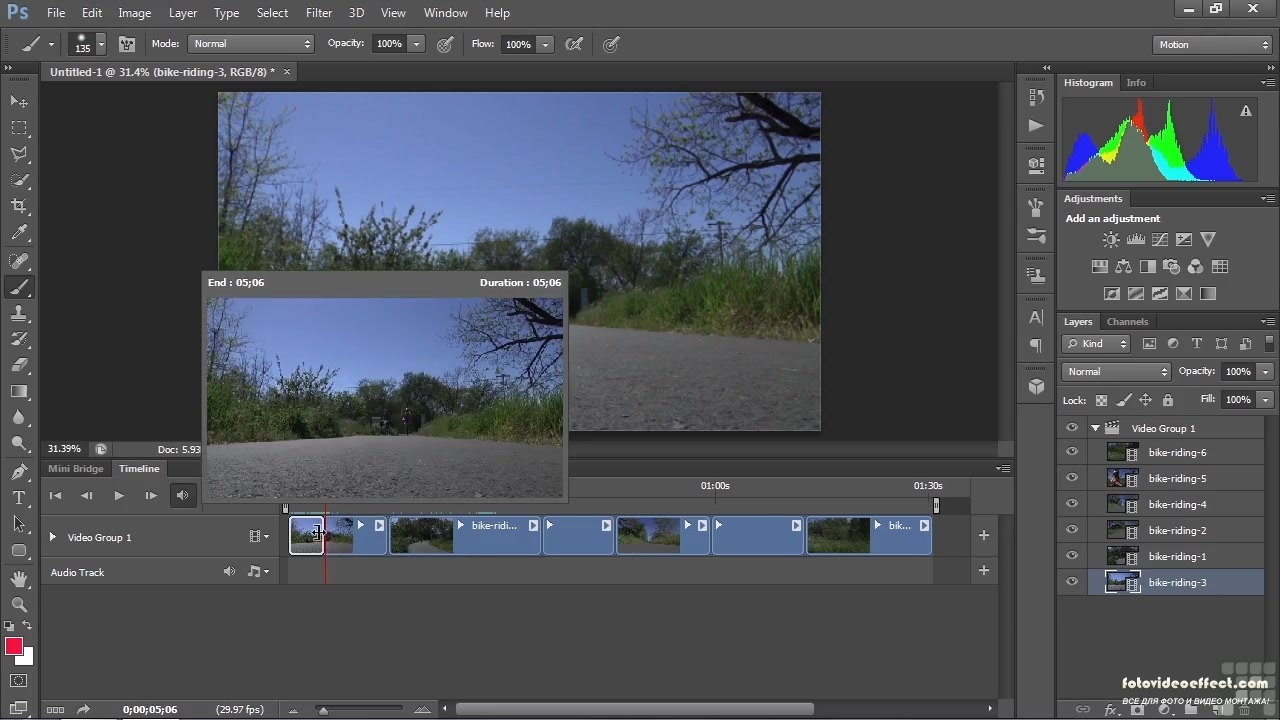
Task: Open the layer filter Kind dropdown
Action: pyautogui.click(x=1096, y=343)
